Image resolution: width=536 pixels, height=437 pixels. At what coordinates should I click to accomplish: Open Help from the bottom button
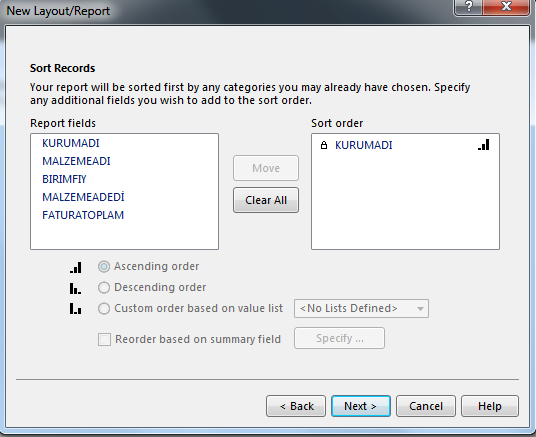tap(490, 406)
